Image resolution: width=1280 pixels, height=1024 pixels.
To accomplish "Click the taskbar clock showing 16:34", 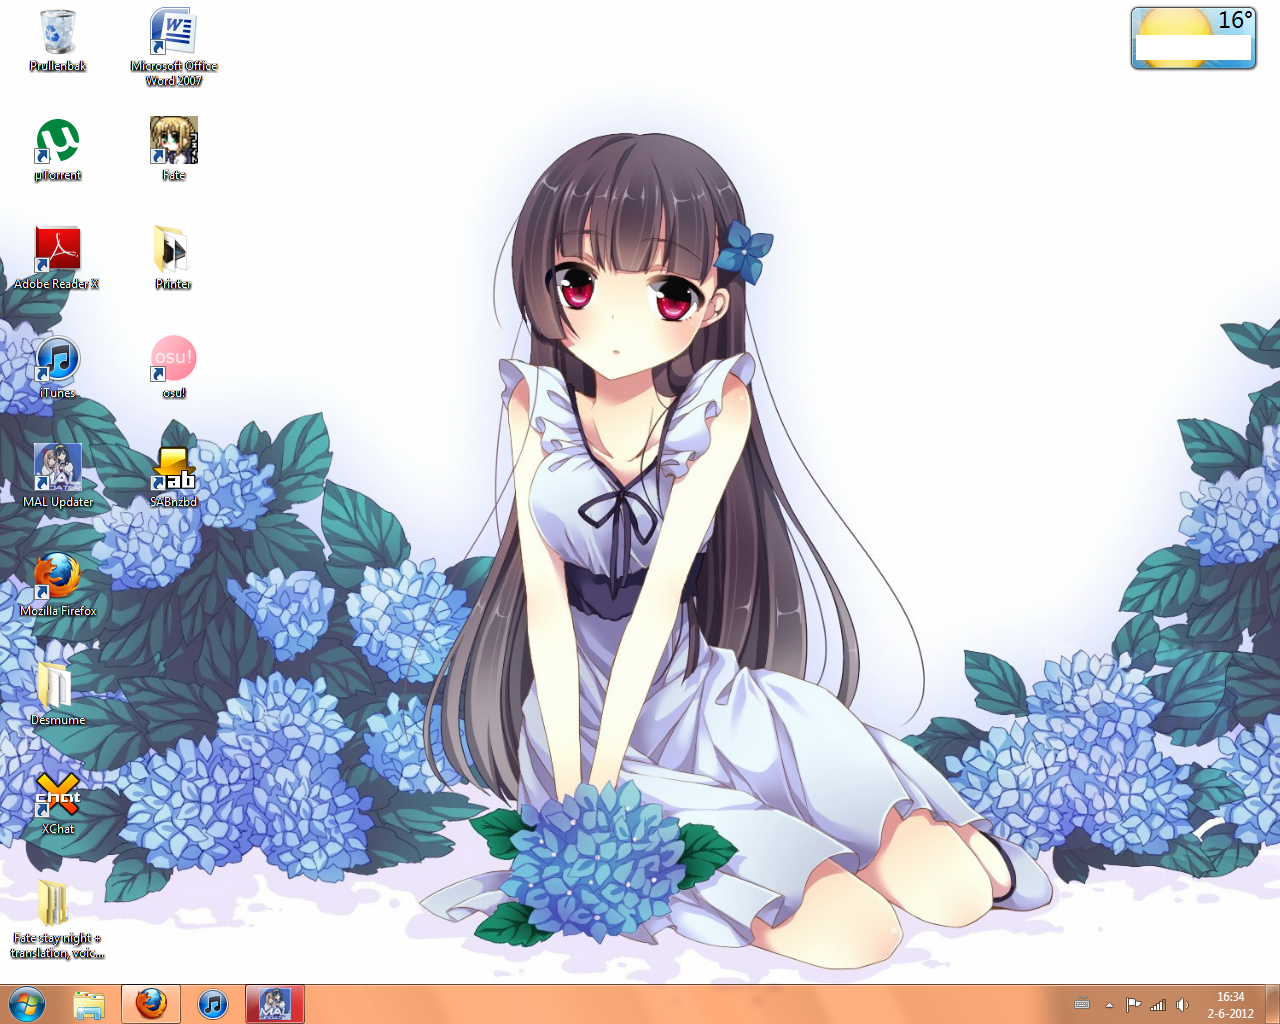I will [x=1230, y=1005].
